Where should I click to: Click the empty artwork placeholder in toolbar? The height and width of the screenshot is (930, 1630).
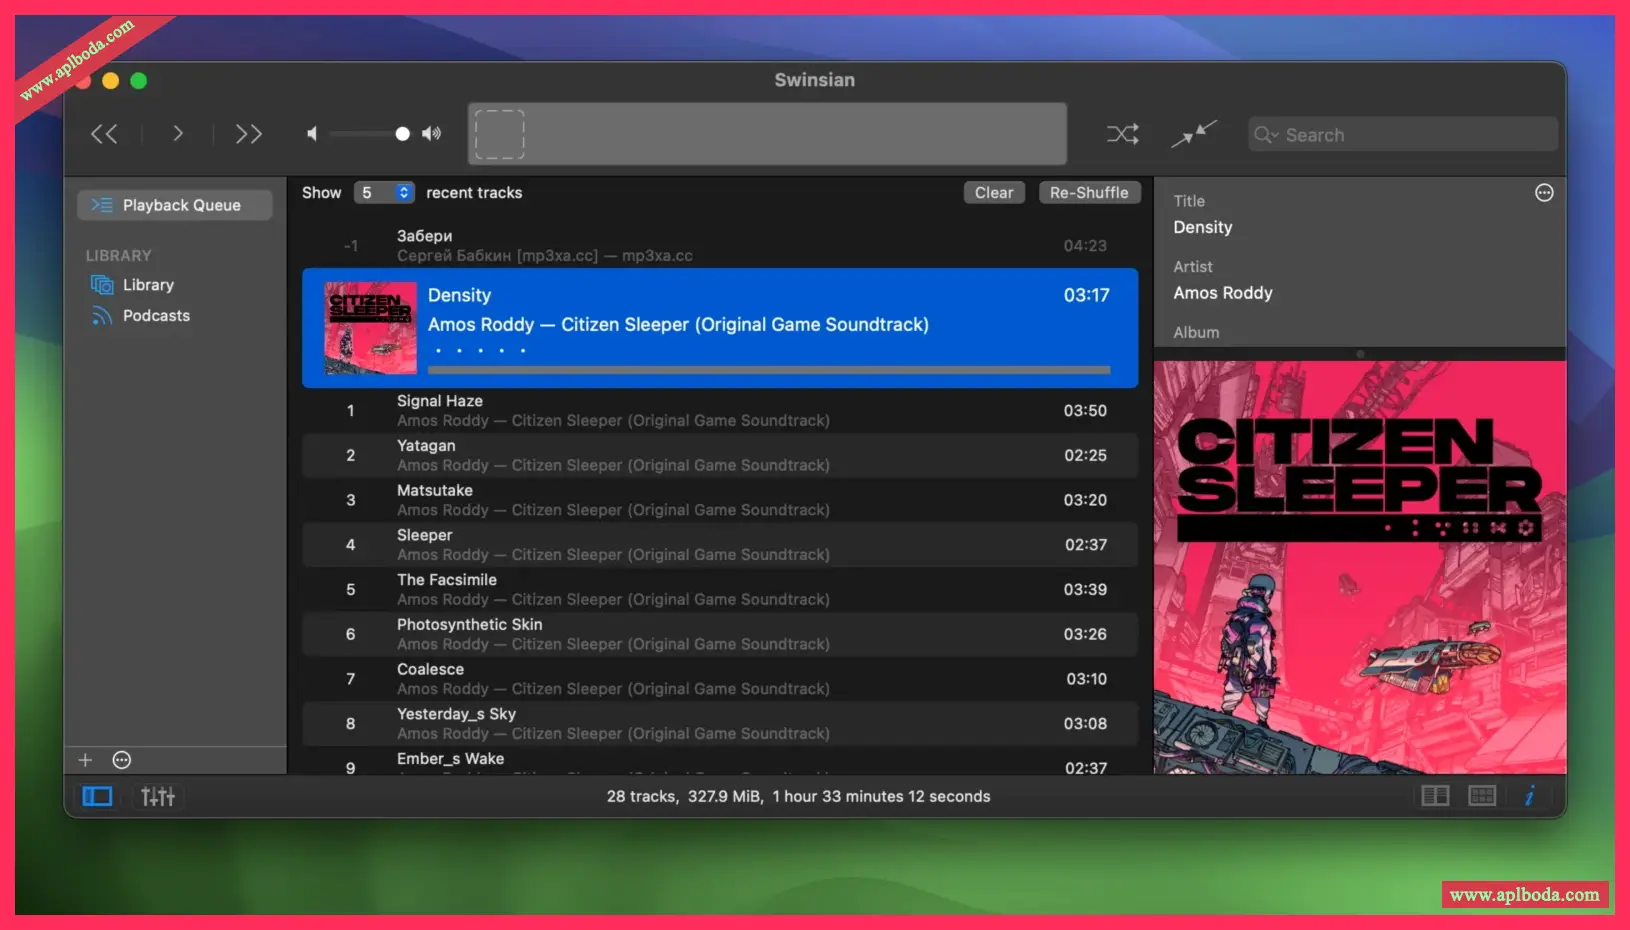pos(499,134)
